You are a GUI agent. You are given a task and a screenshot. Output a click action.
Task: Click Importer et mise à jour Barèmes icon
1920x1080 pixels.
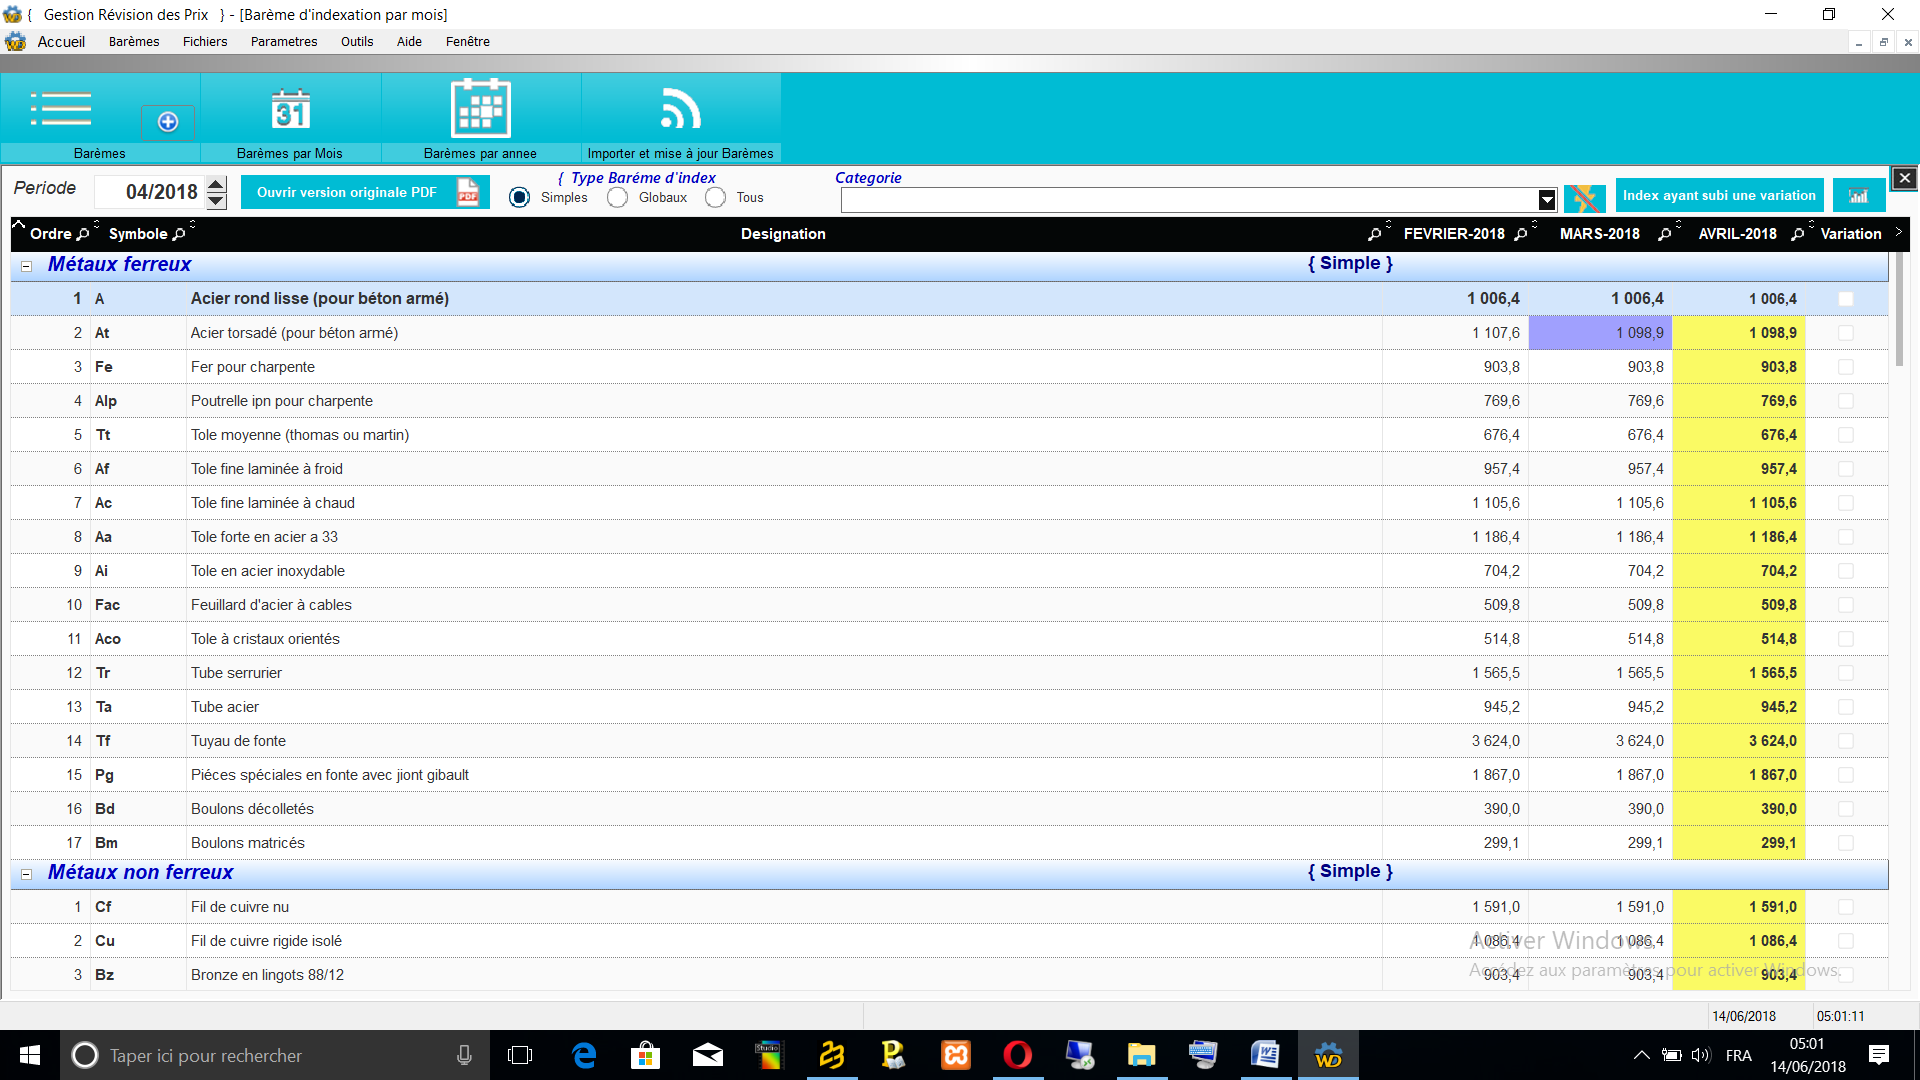680,109
